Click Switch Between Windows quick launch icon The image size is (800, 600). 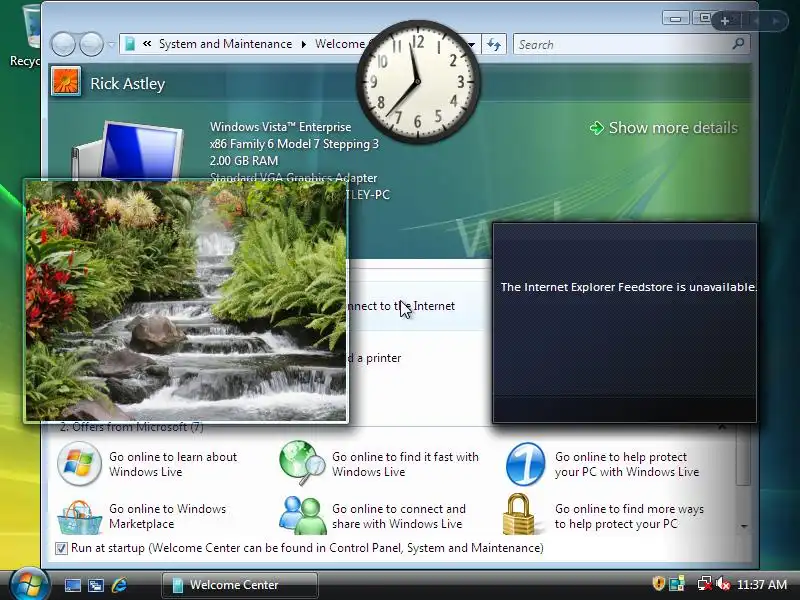96,585
